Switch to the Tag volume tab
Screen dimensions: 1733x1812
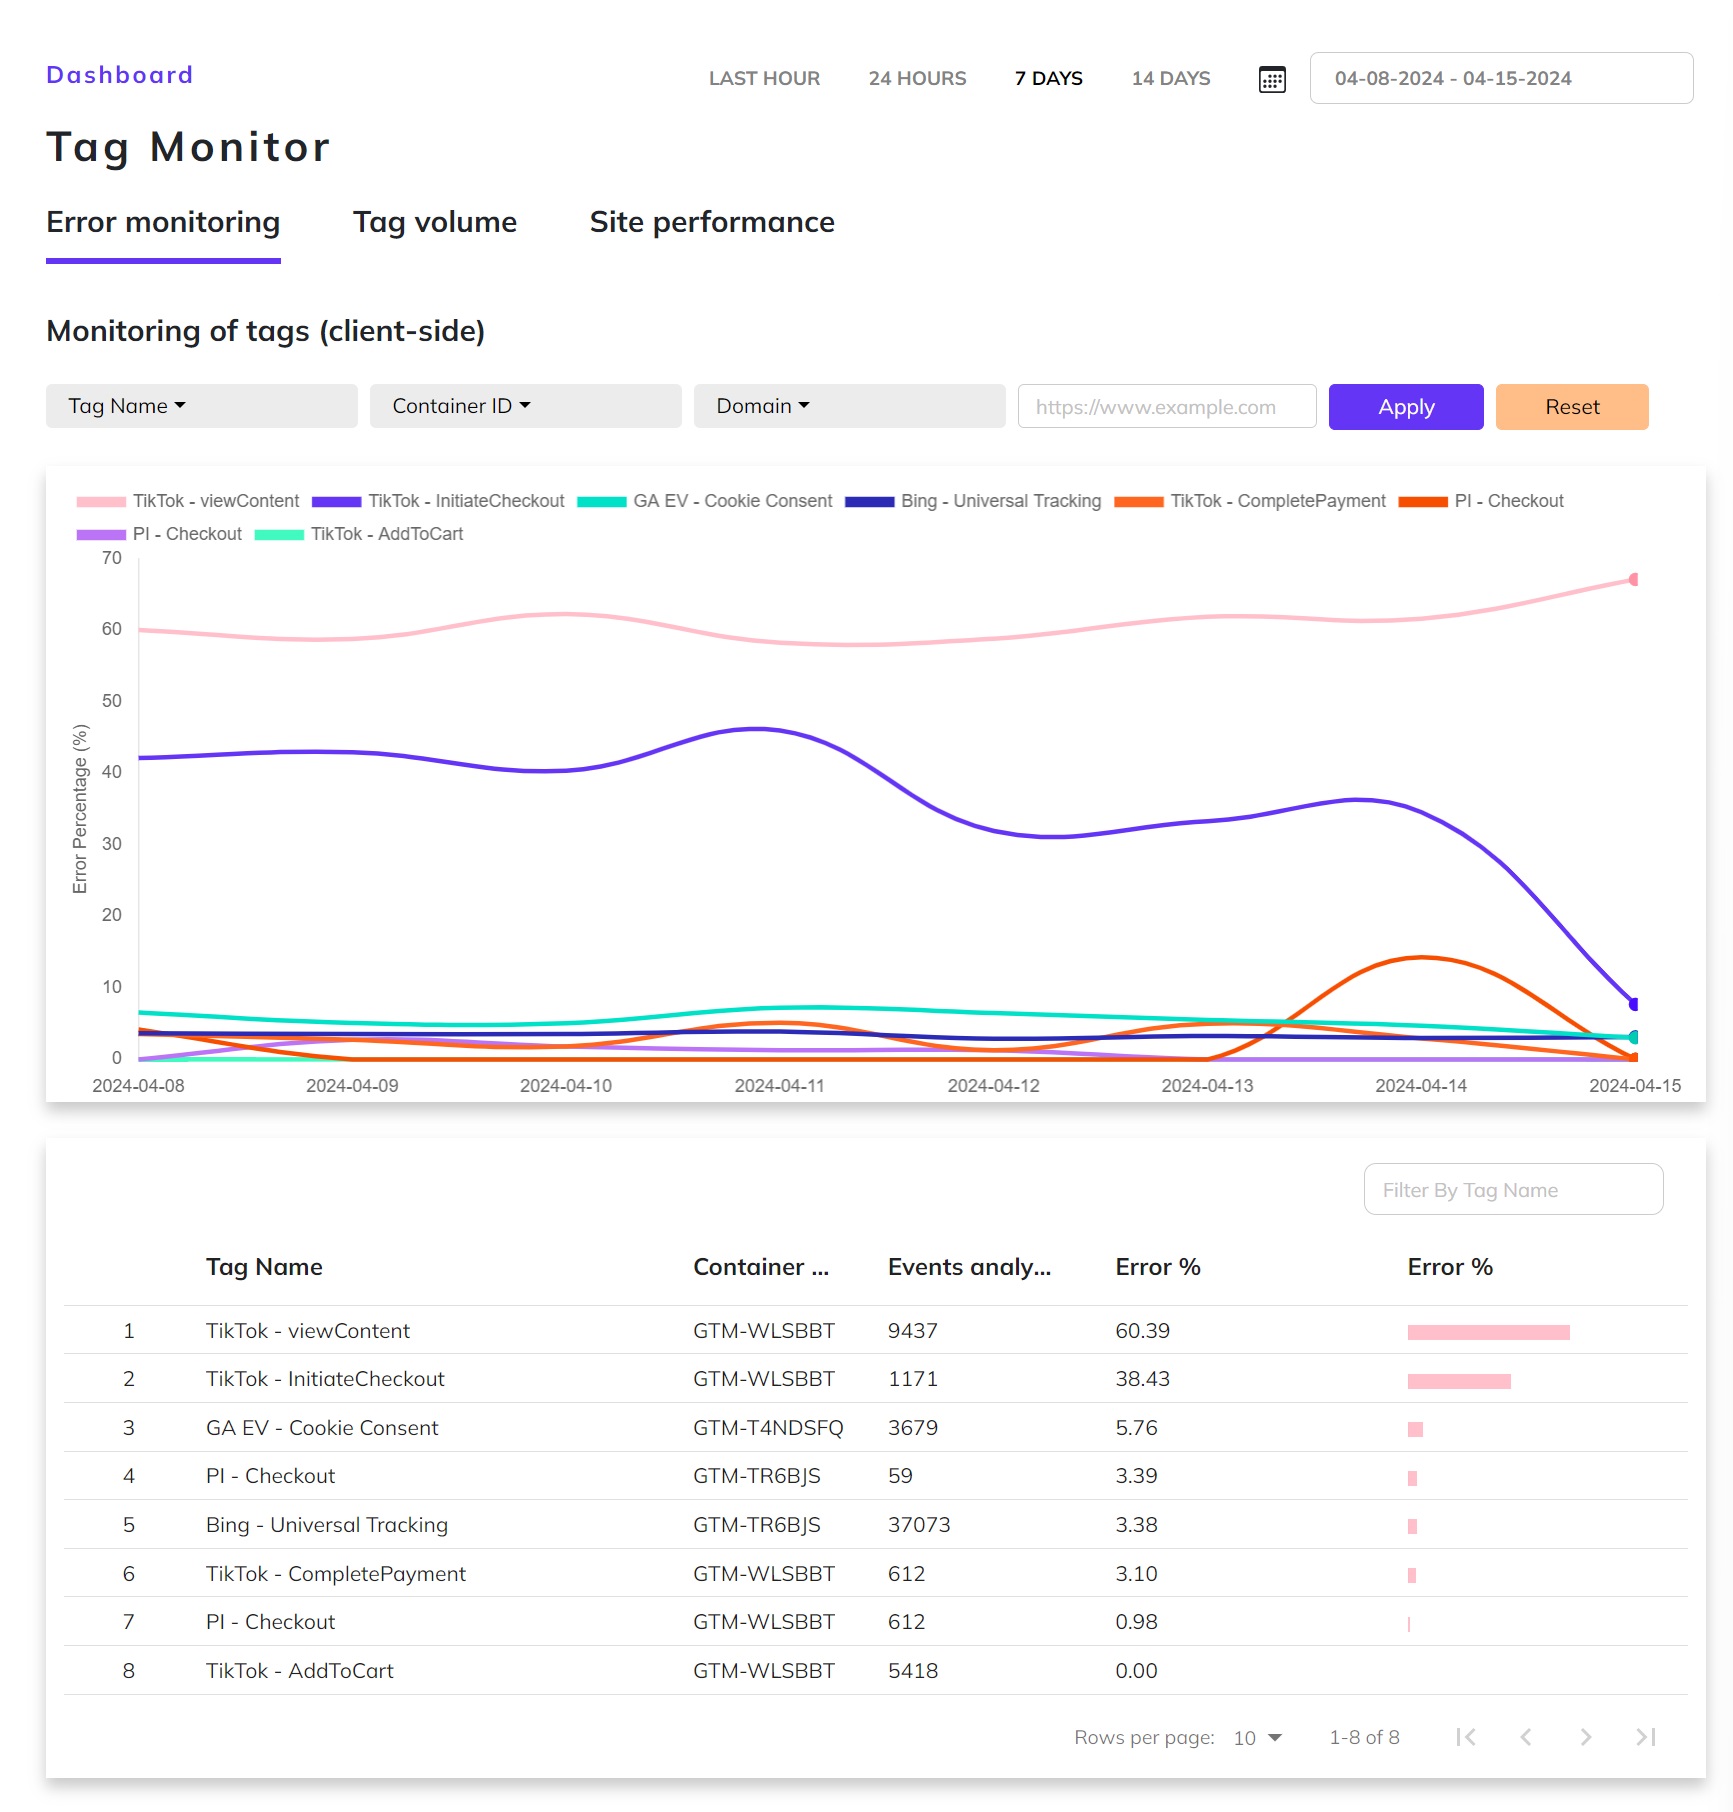click(435, 222)
